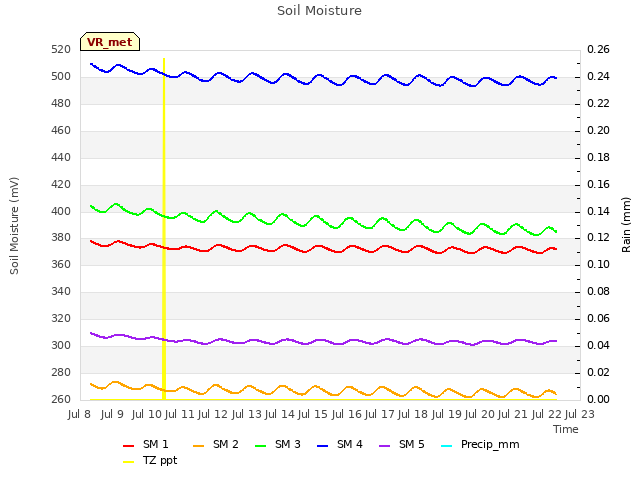This screenshot has width=640, height=480.
Task: Click the VR_met label badge
Action: pos(110,42)
